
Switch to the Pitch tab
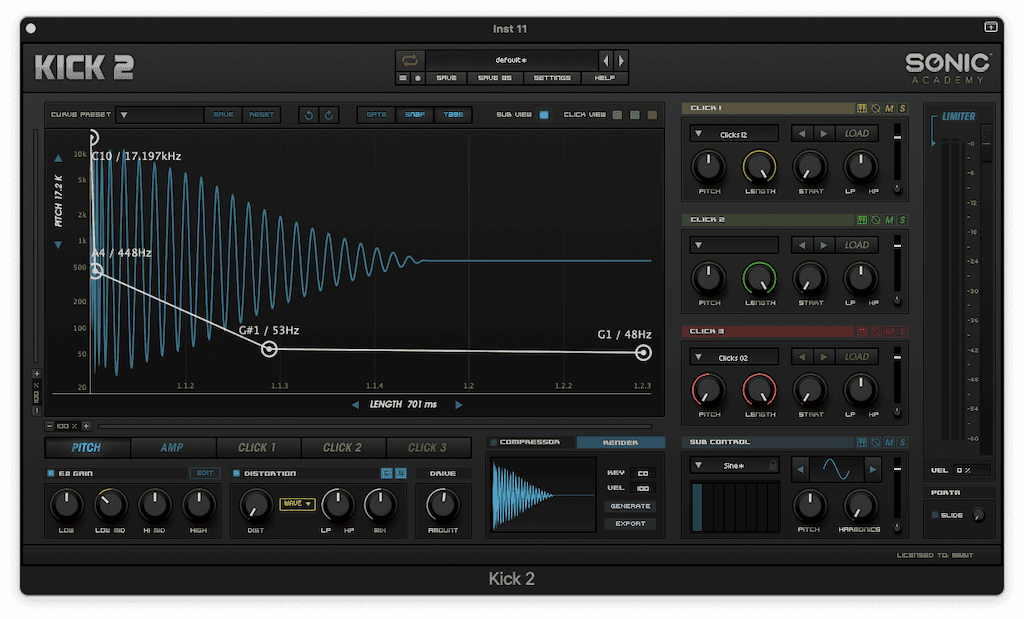click(86, 448)
